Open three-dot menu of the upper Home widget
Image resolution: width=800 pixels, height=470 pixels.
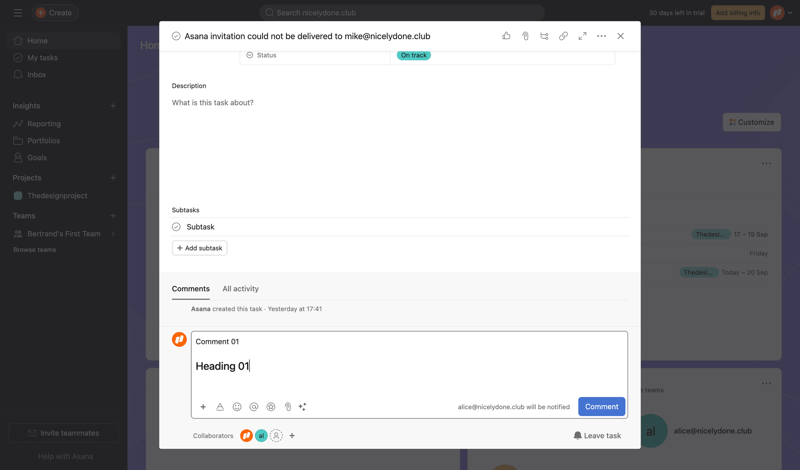766,163
